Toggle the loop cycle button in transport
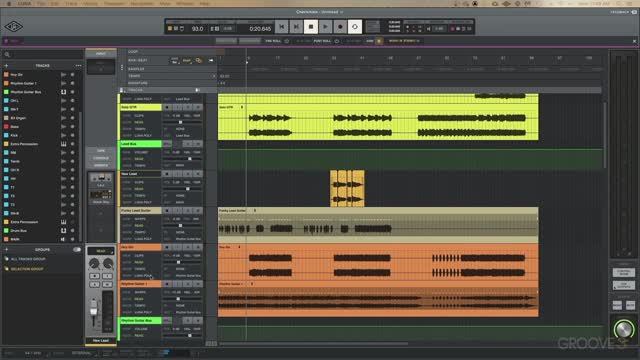Image resolution: width=640 pixels, height=360 pixels. point(355,27)
